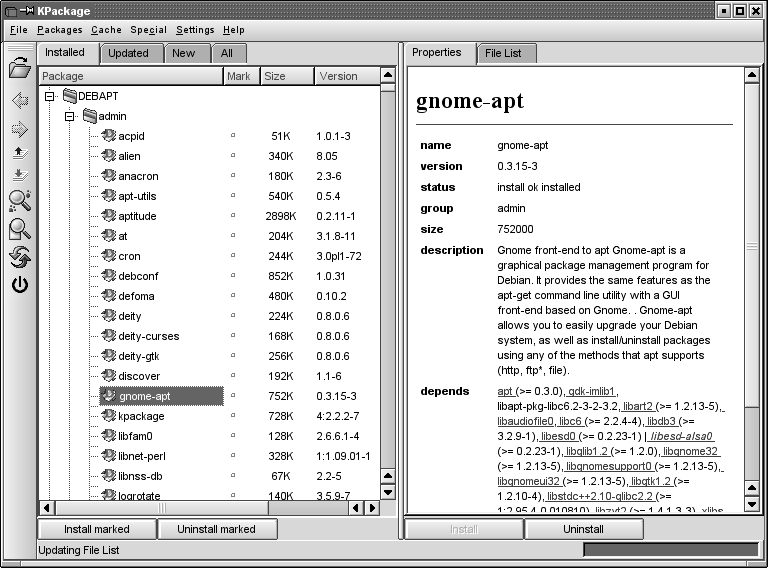The width and height of the screenshot is (768, 568).
Task: Toggle the mark for gnome-apt
Action: click(233, 395)
